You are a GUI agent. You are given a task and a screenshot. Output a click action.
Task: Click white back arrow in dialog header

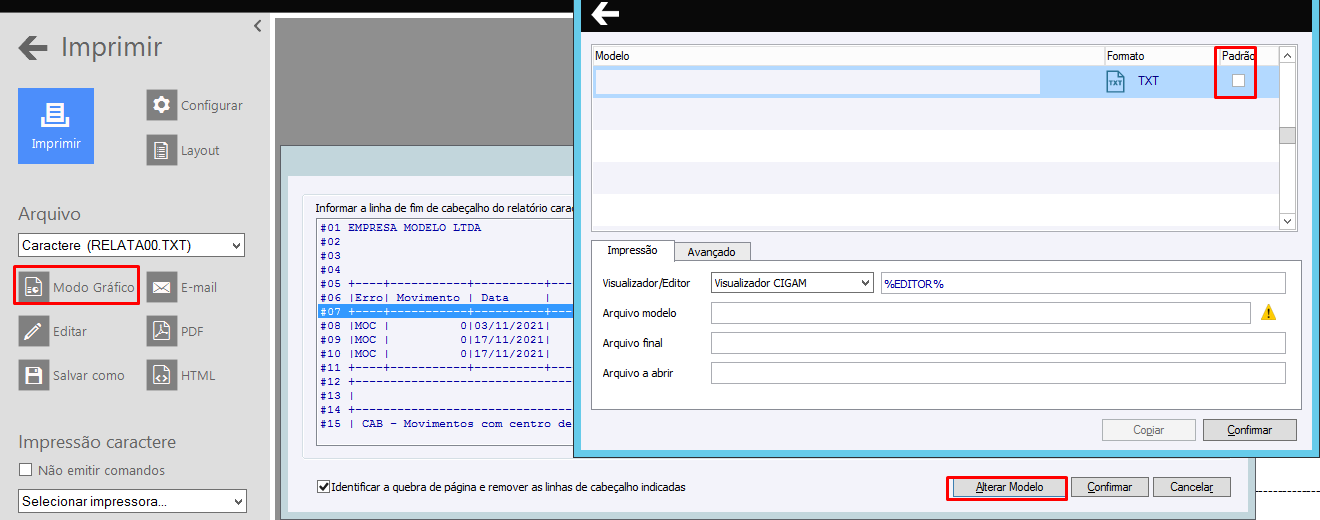(605, 14)
